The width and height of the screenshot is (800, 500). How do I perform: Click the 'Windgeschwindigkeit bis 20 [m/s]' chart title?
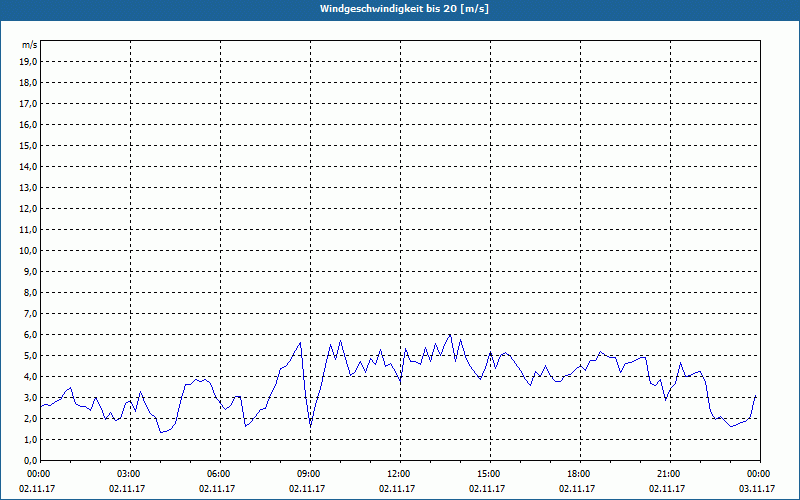(x=404, y=9)
